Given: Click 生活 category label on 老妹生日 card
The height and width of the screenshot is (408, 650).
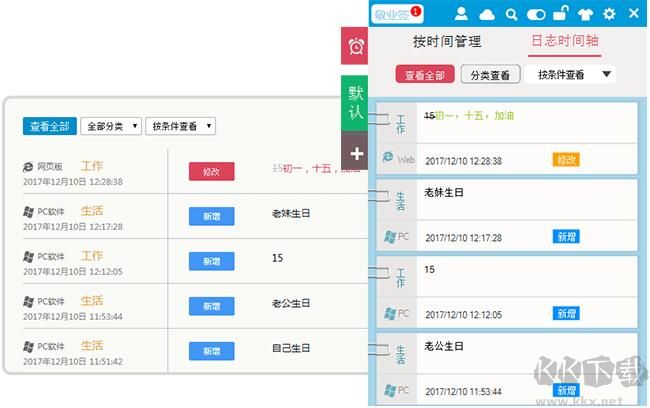Looking at the screenshot, I should 400,201.
